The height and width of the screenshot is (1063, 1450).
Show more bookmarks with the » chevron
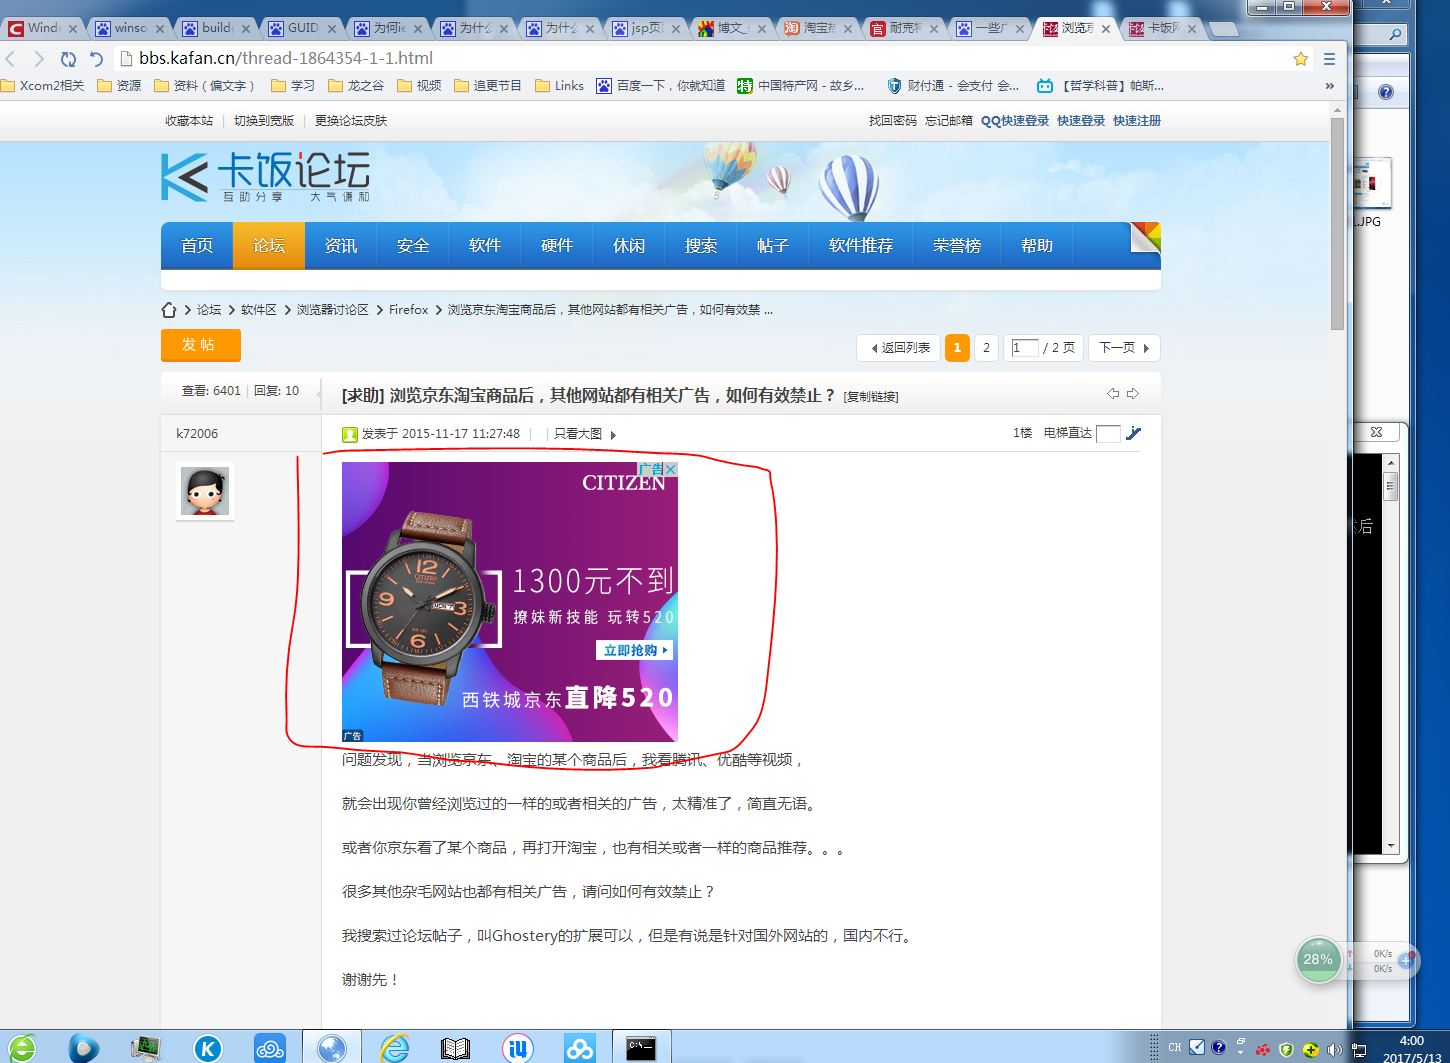1329,86
